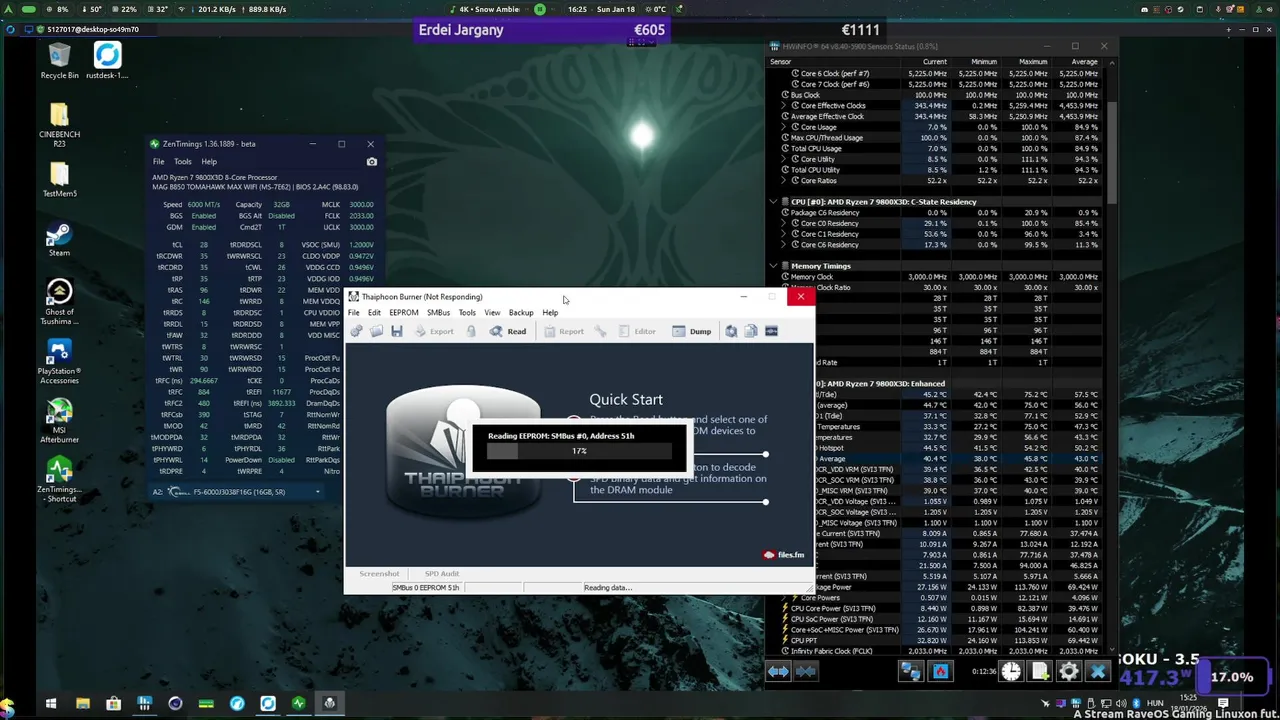Switch to the Screenshot tab in Thaiphoon Burner
The width and height of the screenshot is (1280, 720).
click(379, 574)
